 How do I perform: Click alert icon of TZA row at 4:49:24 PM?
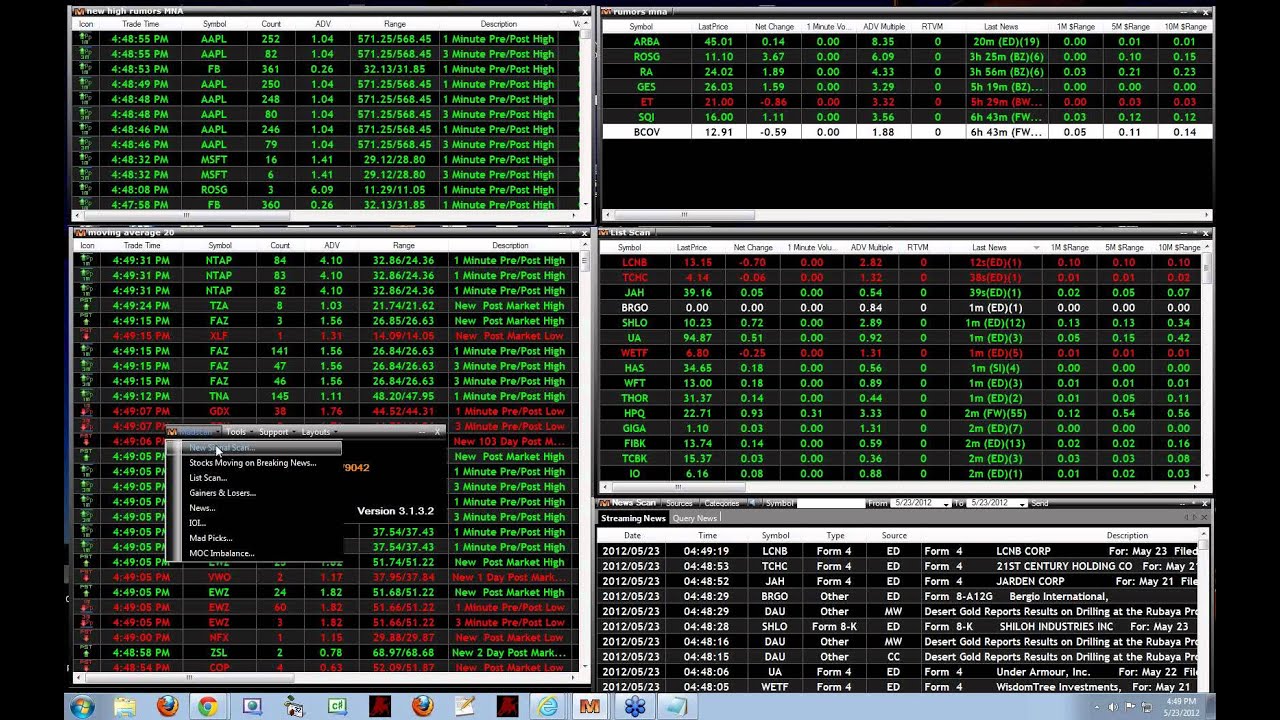point(86,305)
